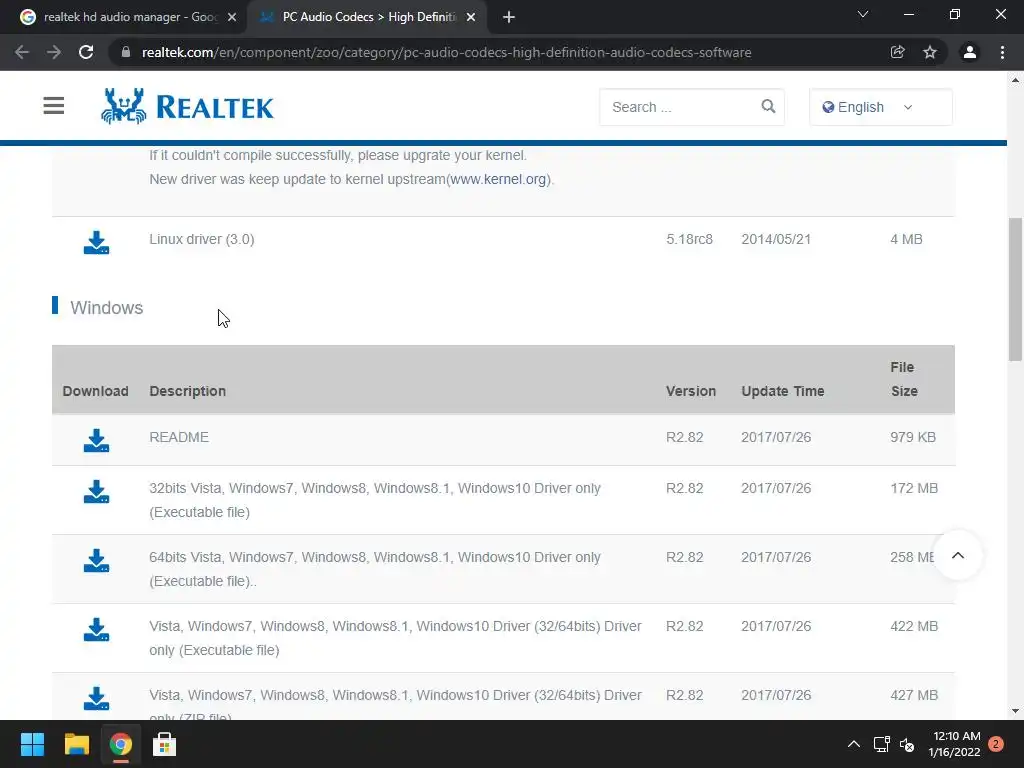Open Chrome three-dot menu

coord(1002,52)
